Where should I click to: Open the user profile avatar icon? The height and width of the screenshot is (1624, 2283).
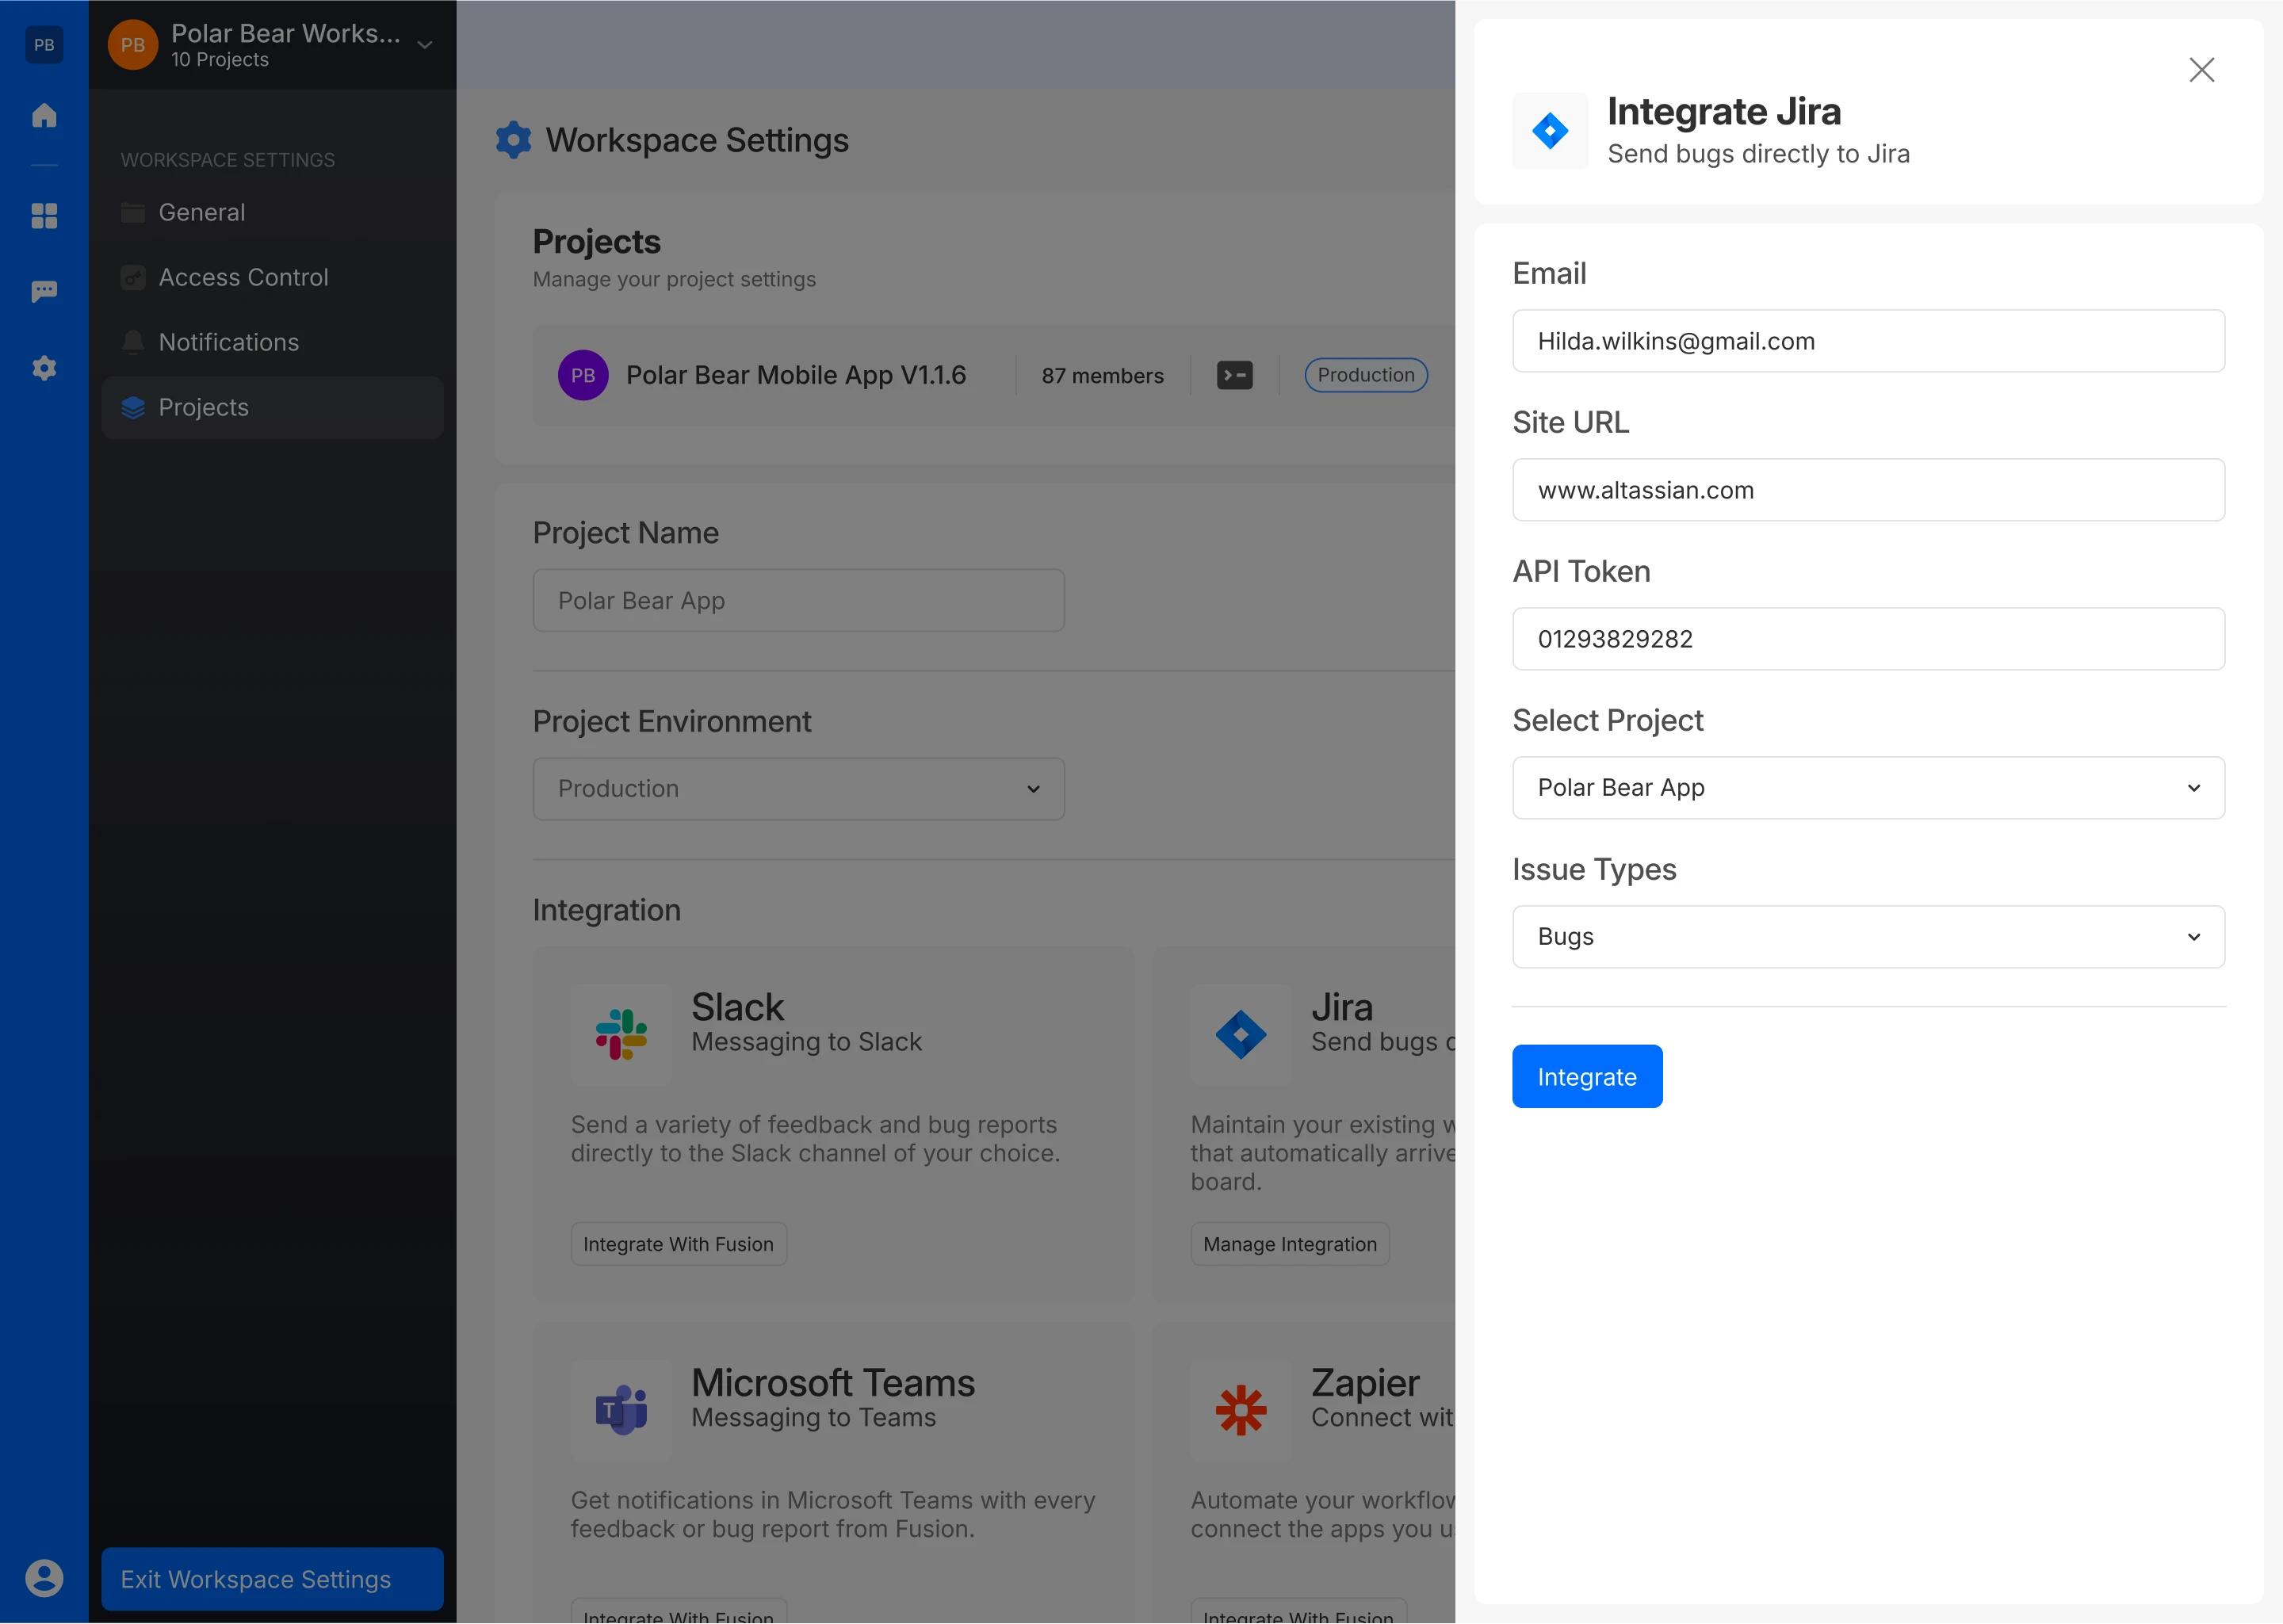coord(44,1578)
